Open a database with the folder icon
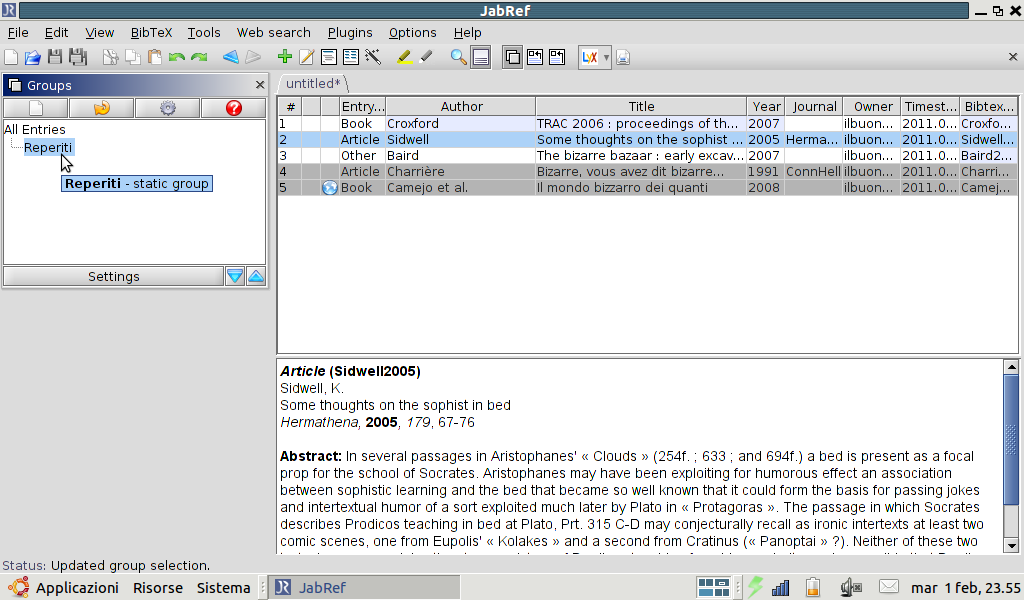 click(x=33, y=57)
